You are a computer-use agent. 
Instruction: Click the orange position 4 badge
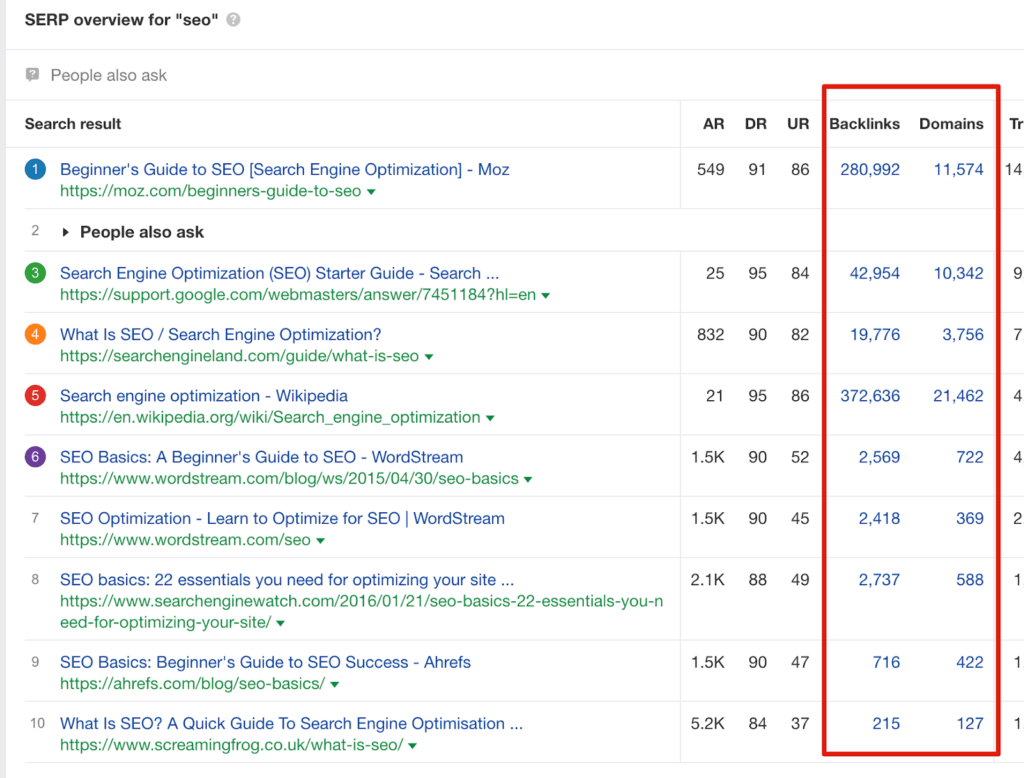click(x=35, y=335)
